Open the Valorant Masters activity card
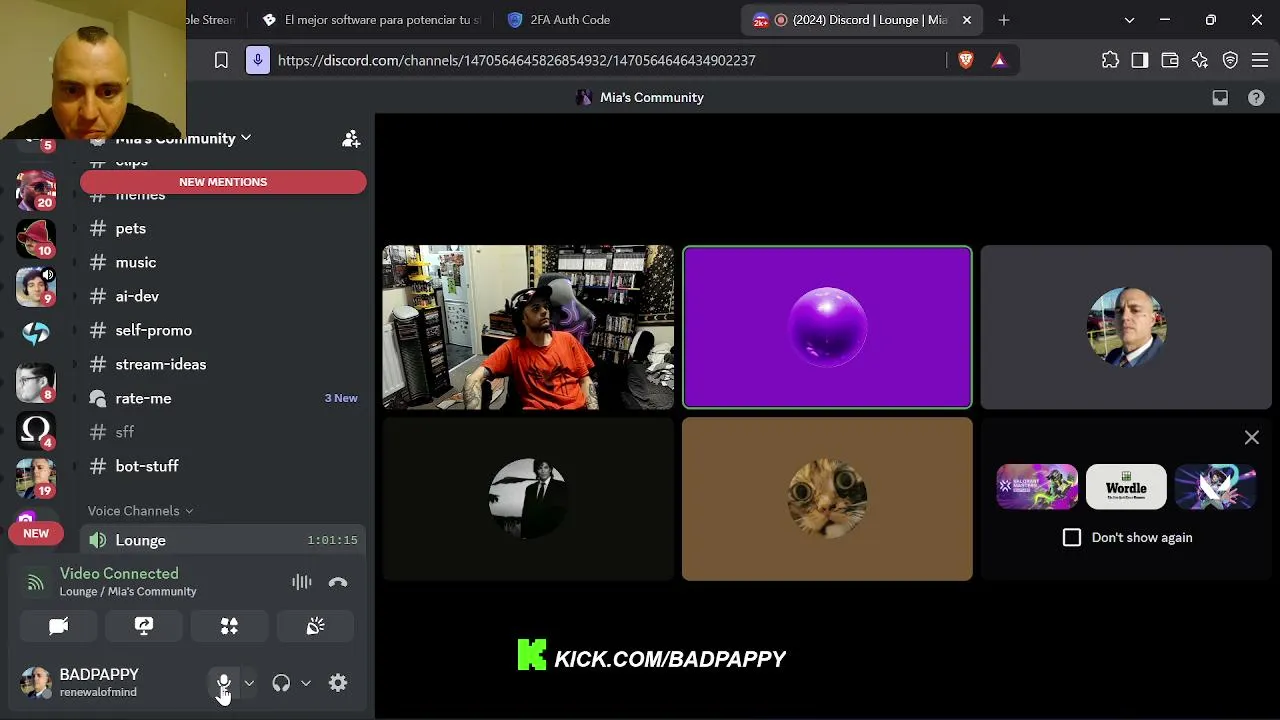The height and width of the screenshot is (720, 1280). point(1037,487)
